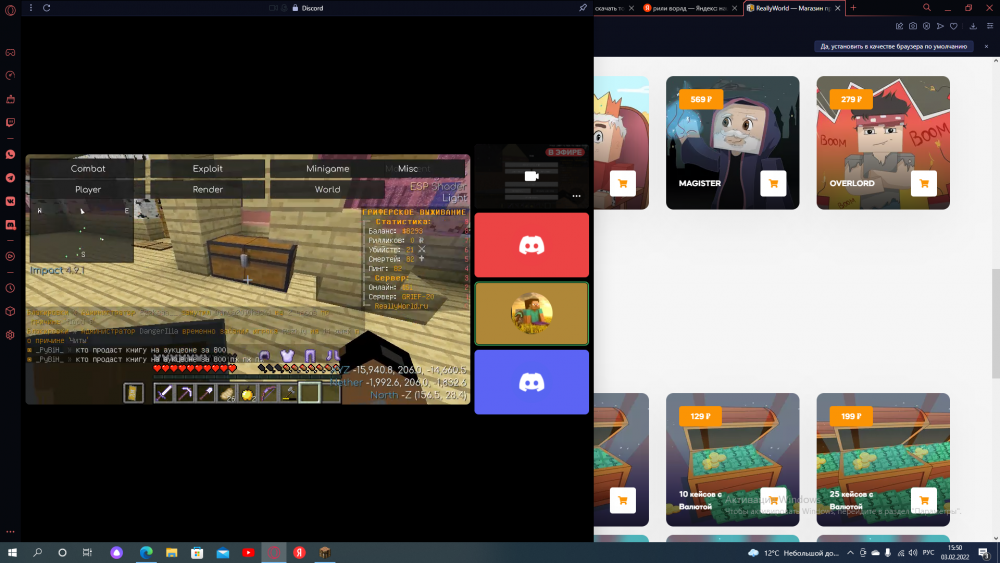
Task: Open Discord panel three-dot menu
Action: point(31,8)
